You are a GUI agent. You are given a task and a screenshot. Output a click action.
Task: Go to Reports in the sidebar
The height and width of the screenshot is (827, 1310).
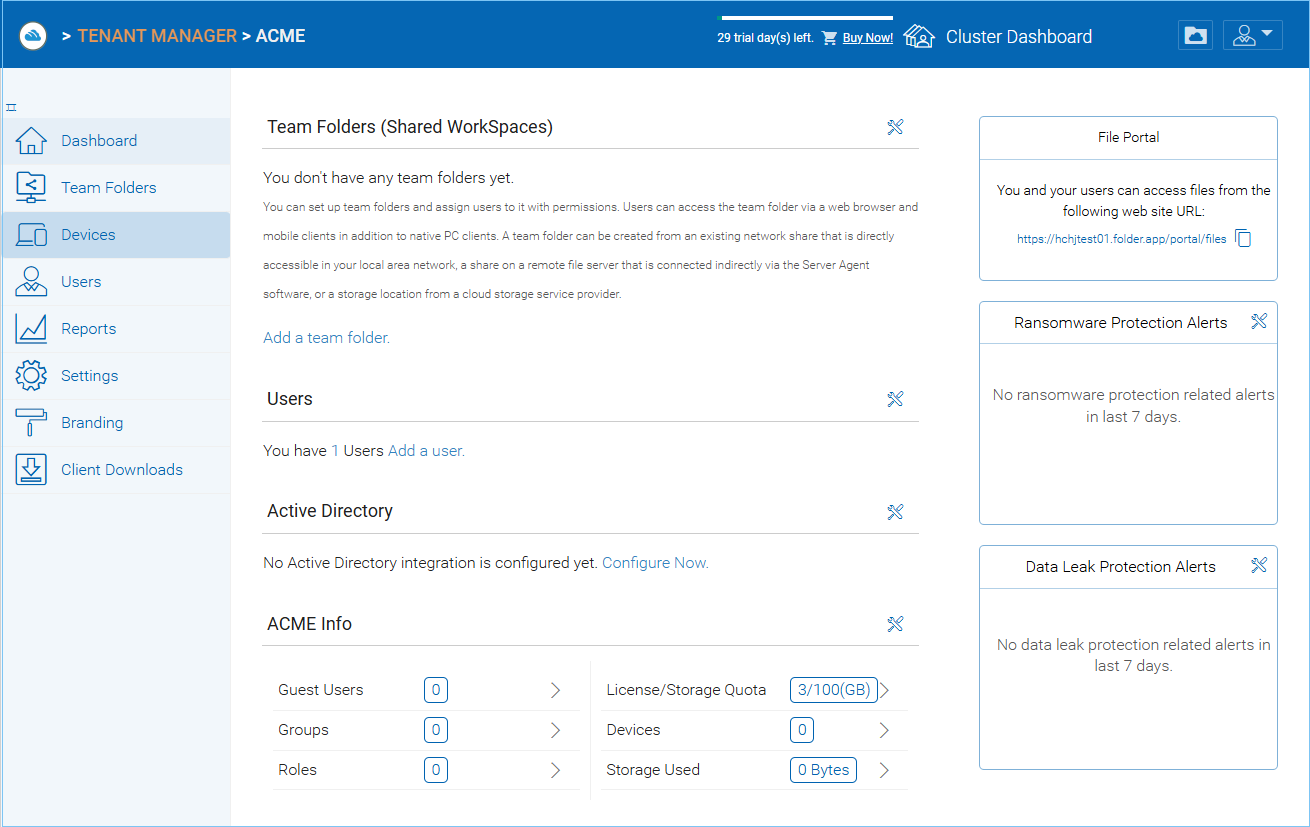[x=116, y=329]
